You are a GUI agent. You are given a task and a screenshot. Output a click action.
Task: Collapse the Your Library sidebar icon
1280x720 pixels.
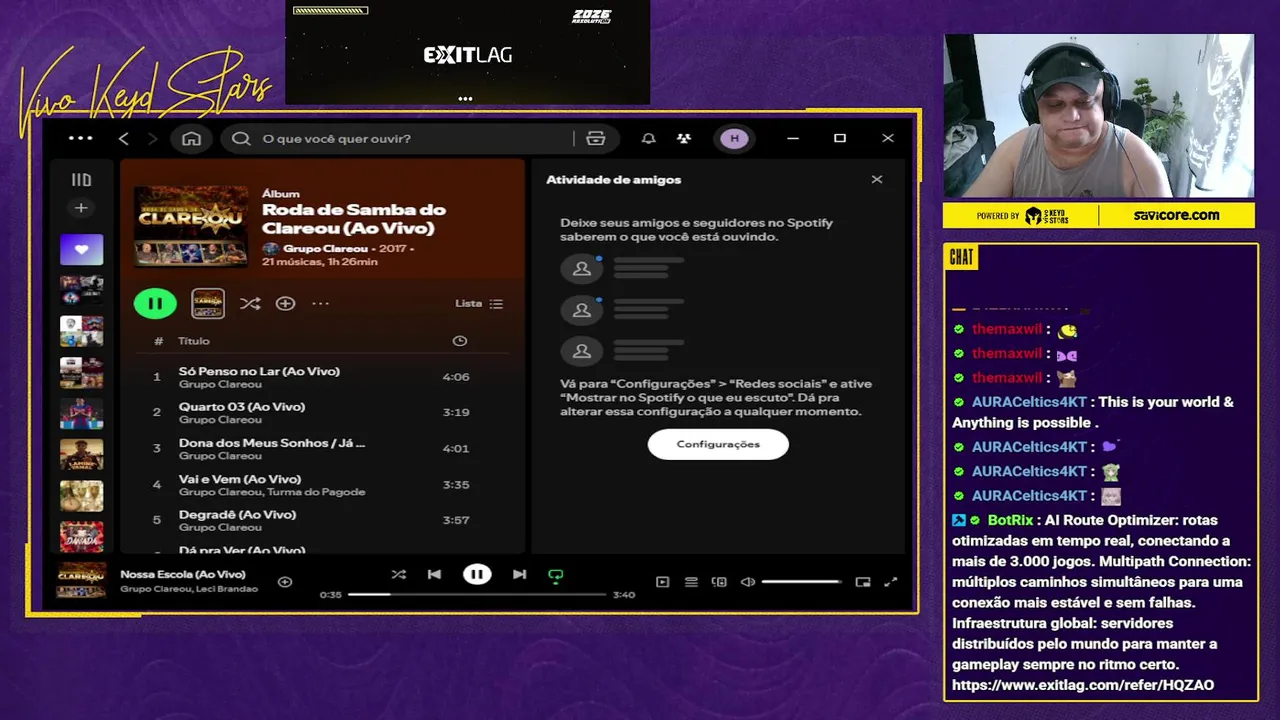(x=81, y=180)
